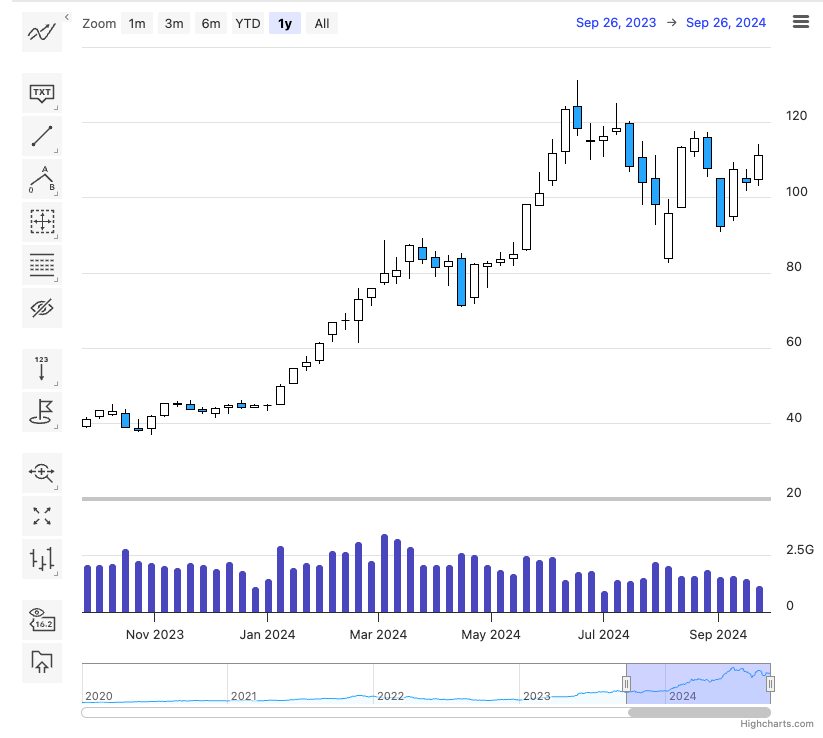Expand Elliott wave tool submenu arrow
The image size is (823, 738).
56,194
